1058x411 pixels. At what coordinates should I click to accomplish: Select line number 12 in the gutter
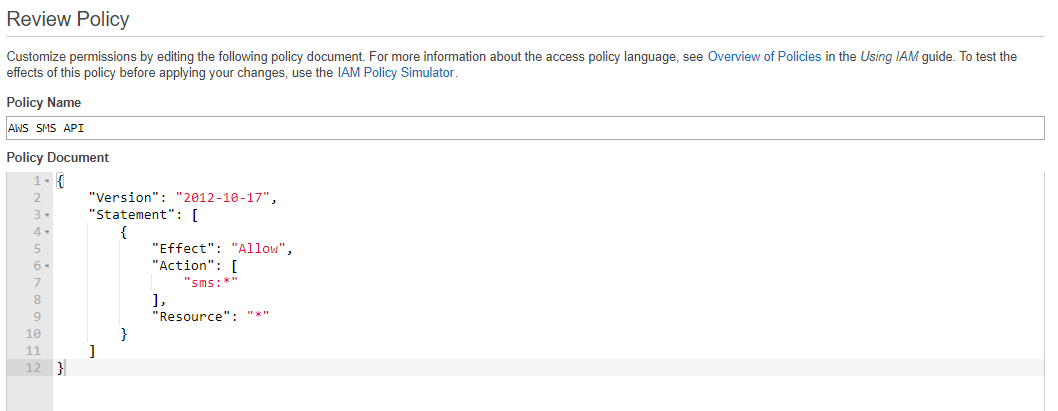pyautogui.click(x=33, y=368)
